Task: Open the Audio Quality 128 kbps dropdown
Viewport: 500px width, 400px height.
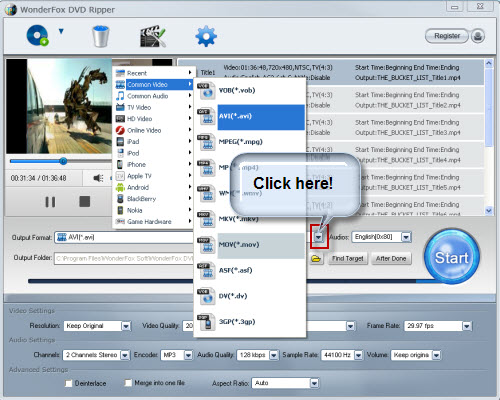Action: [x=274, y=355]
